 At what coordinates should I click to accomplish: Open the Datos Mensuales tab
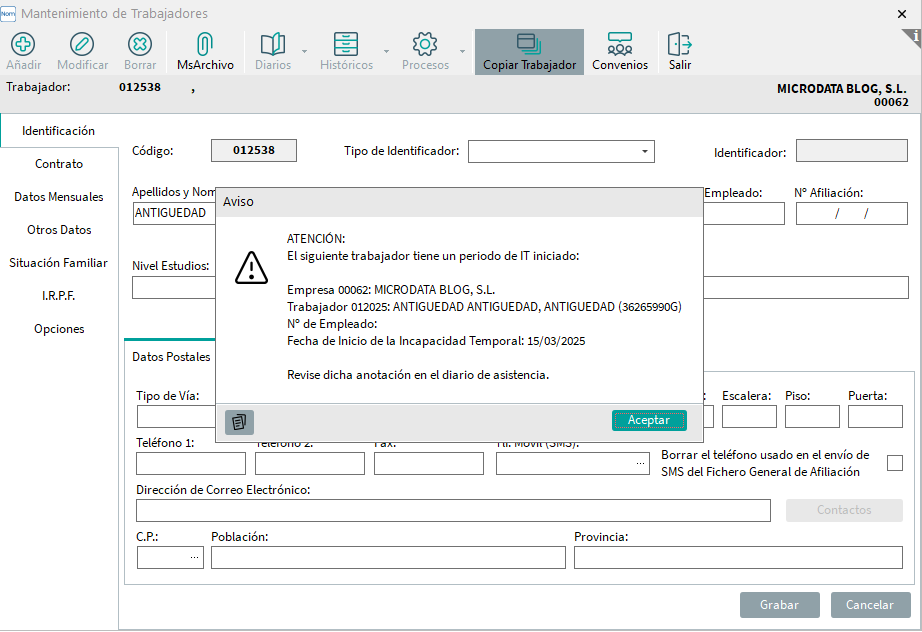pos(59,197)
